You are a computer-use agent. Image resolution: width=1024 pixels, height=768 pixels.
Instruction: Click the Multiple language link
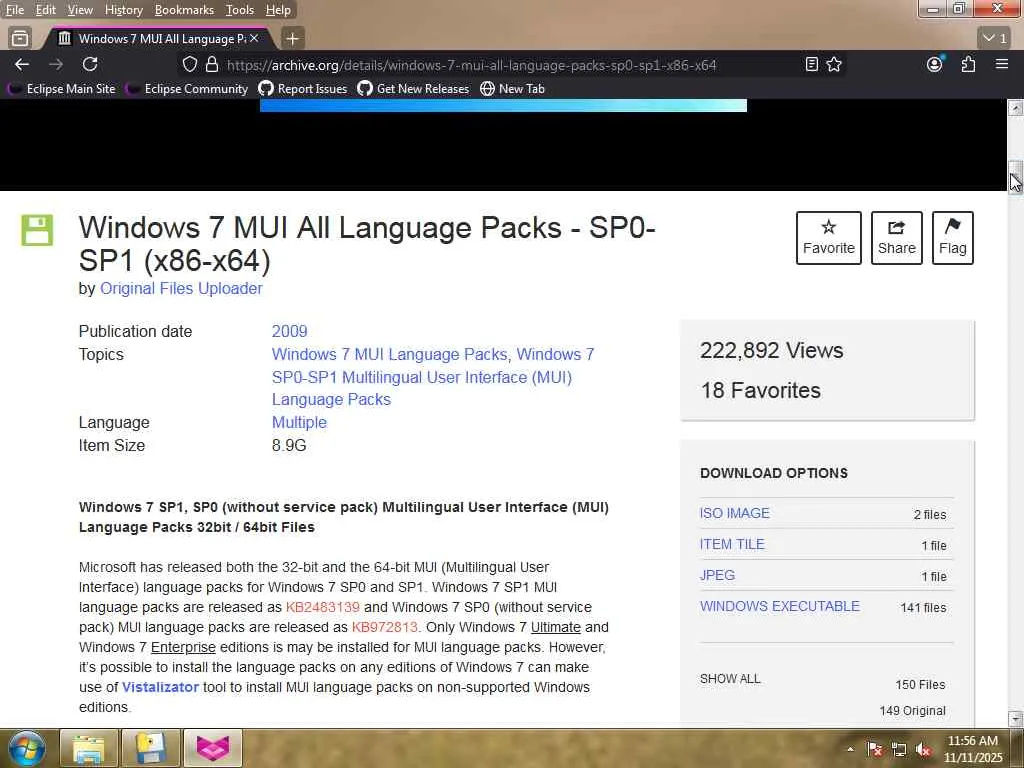[299, 423]
